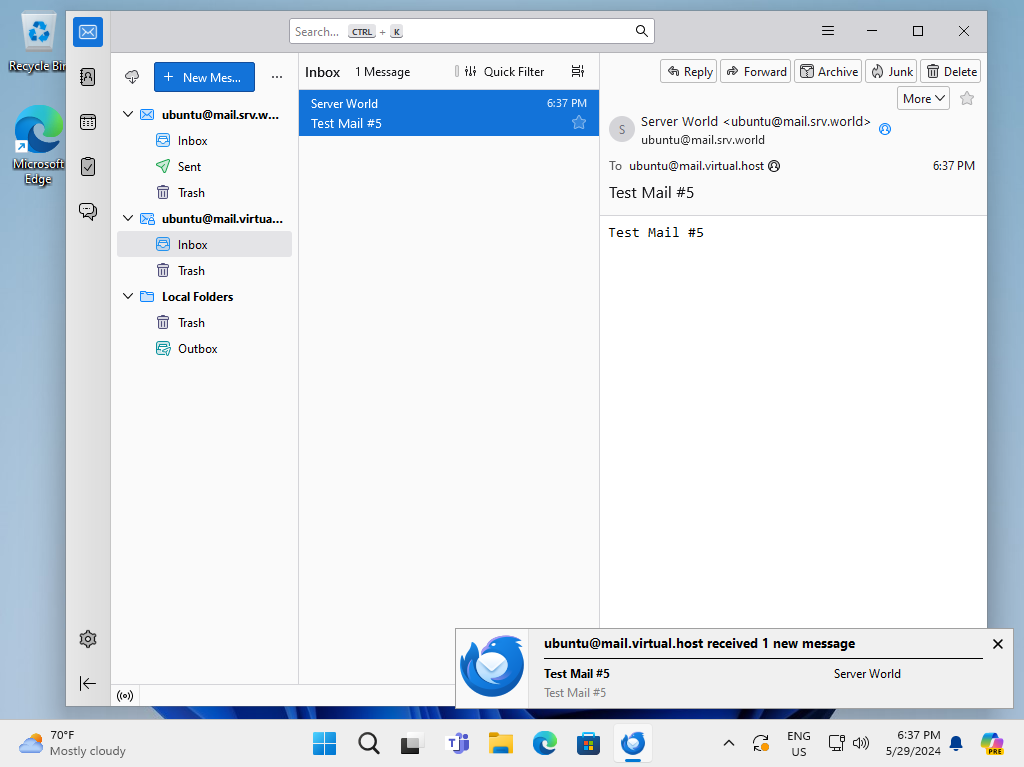1024x767 pixels.
Task: Click recipient ubuntu@mail.virtual.host address
Action: point(696,166)
